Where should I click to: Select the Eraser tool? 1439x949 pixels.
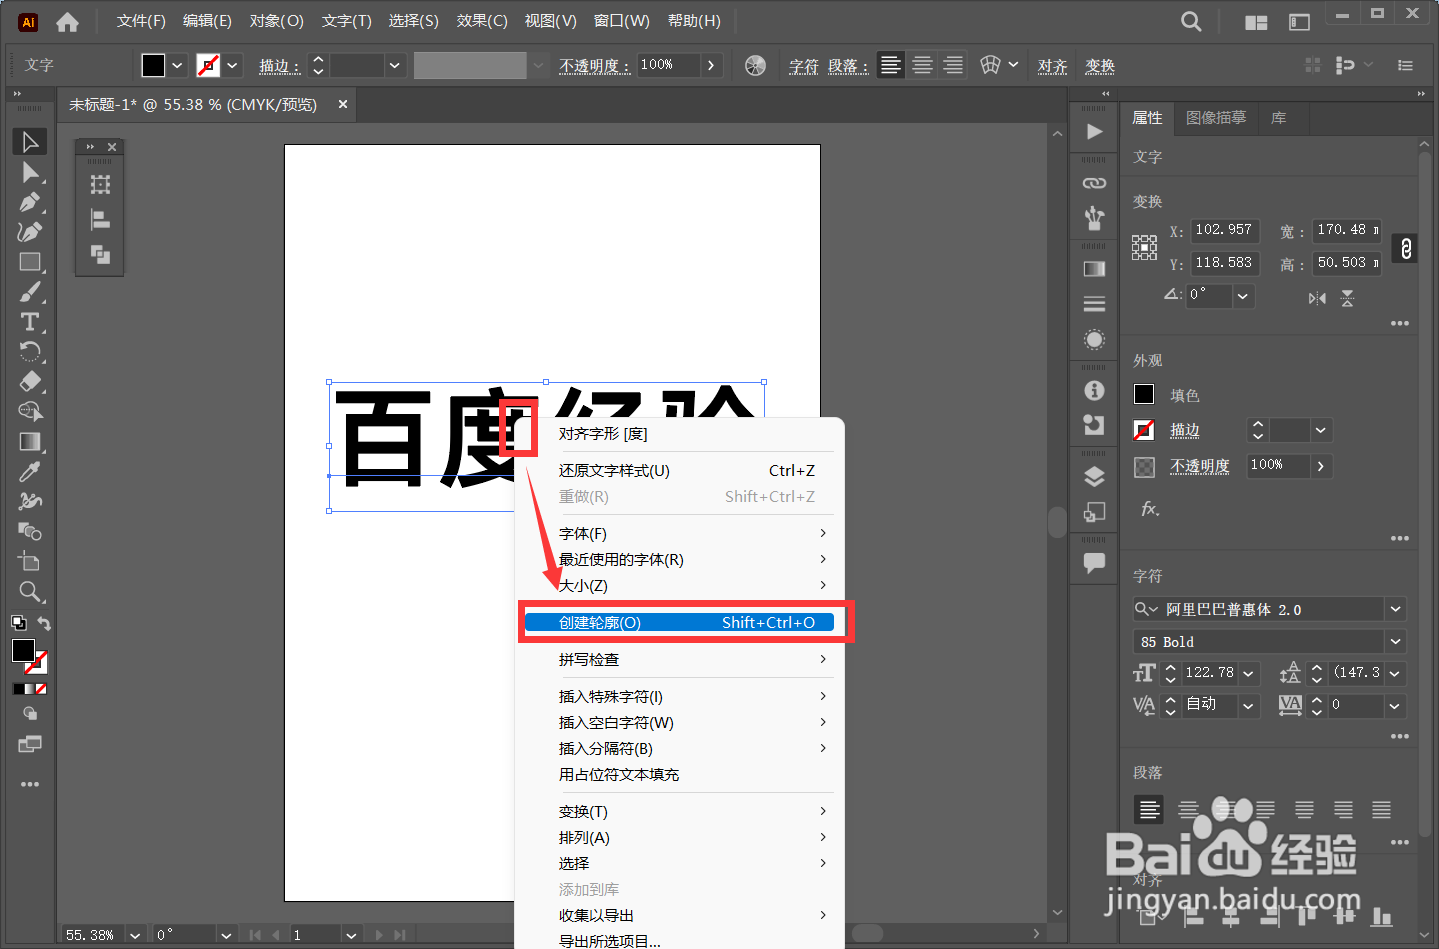[30, 382]
